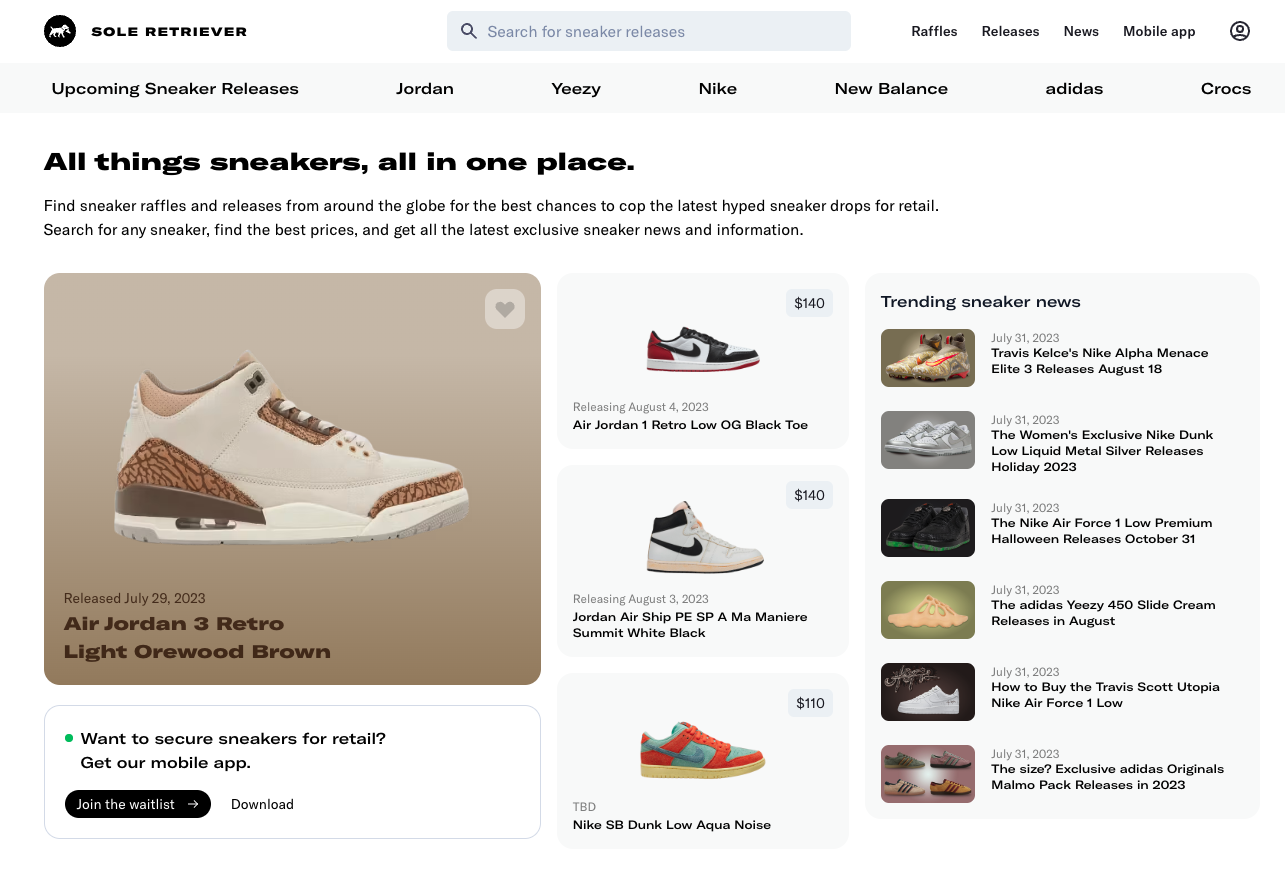The width and height of the screenshot is (1285, 884).
Task: Open the Travis Kelce Nike Alpha Menace article
Action: (1099, 360)
